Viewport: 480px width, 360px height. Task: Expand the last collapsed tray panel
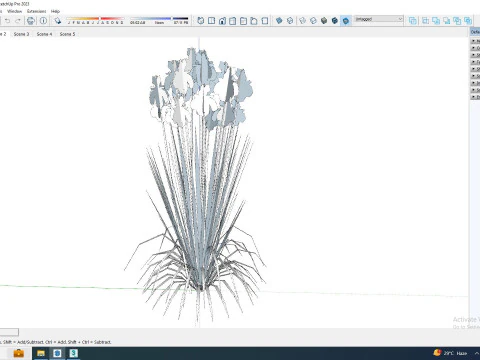(473, 97)
